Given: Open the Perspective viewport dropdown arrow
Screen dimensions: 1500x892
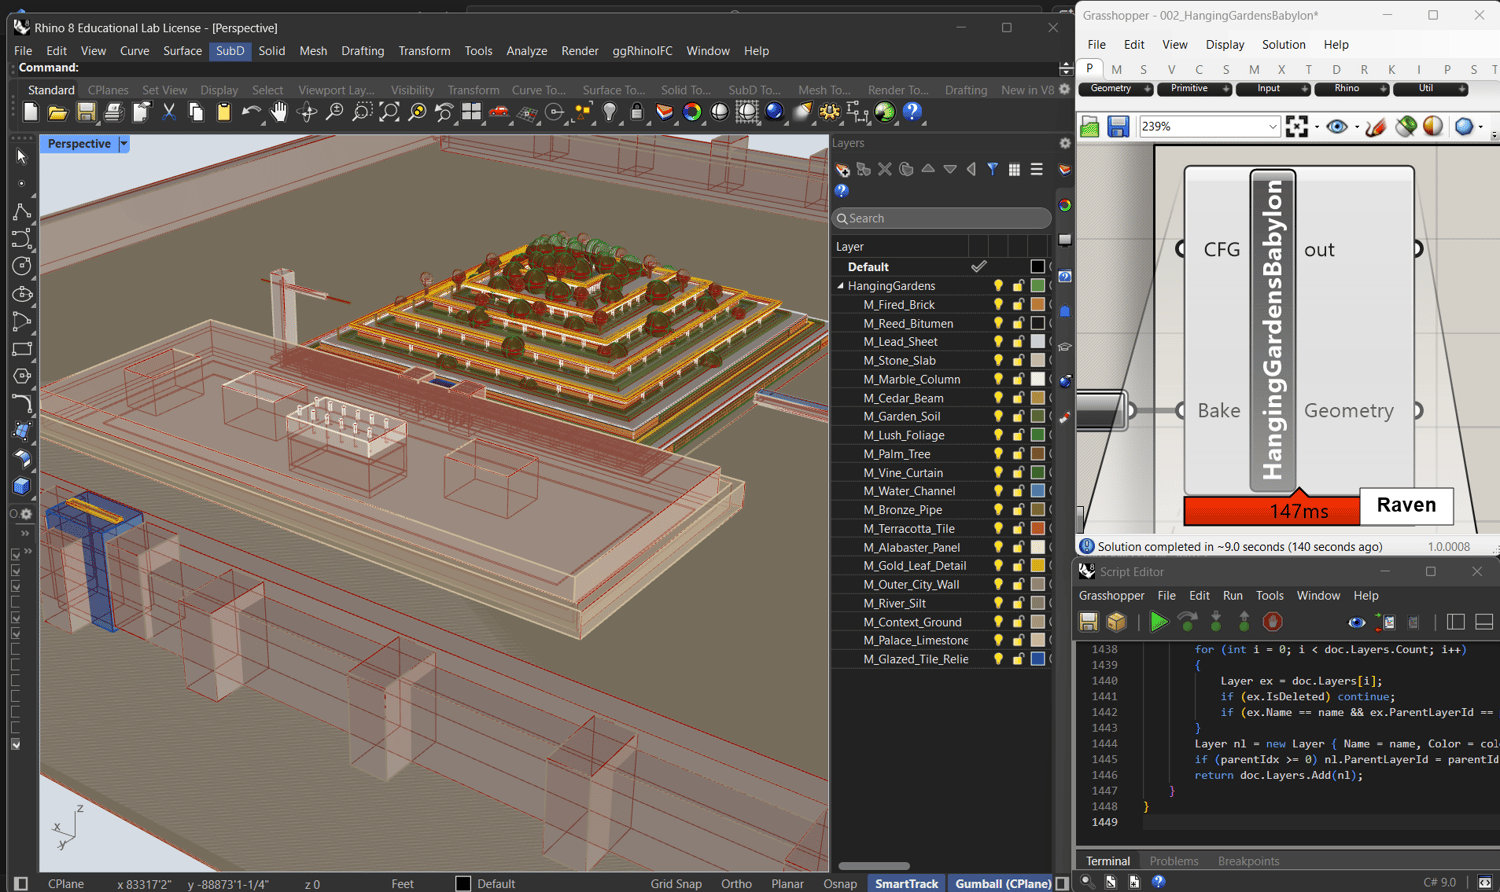Looking at the screenshot, I should click(124, 144).
